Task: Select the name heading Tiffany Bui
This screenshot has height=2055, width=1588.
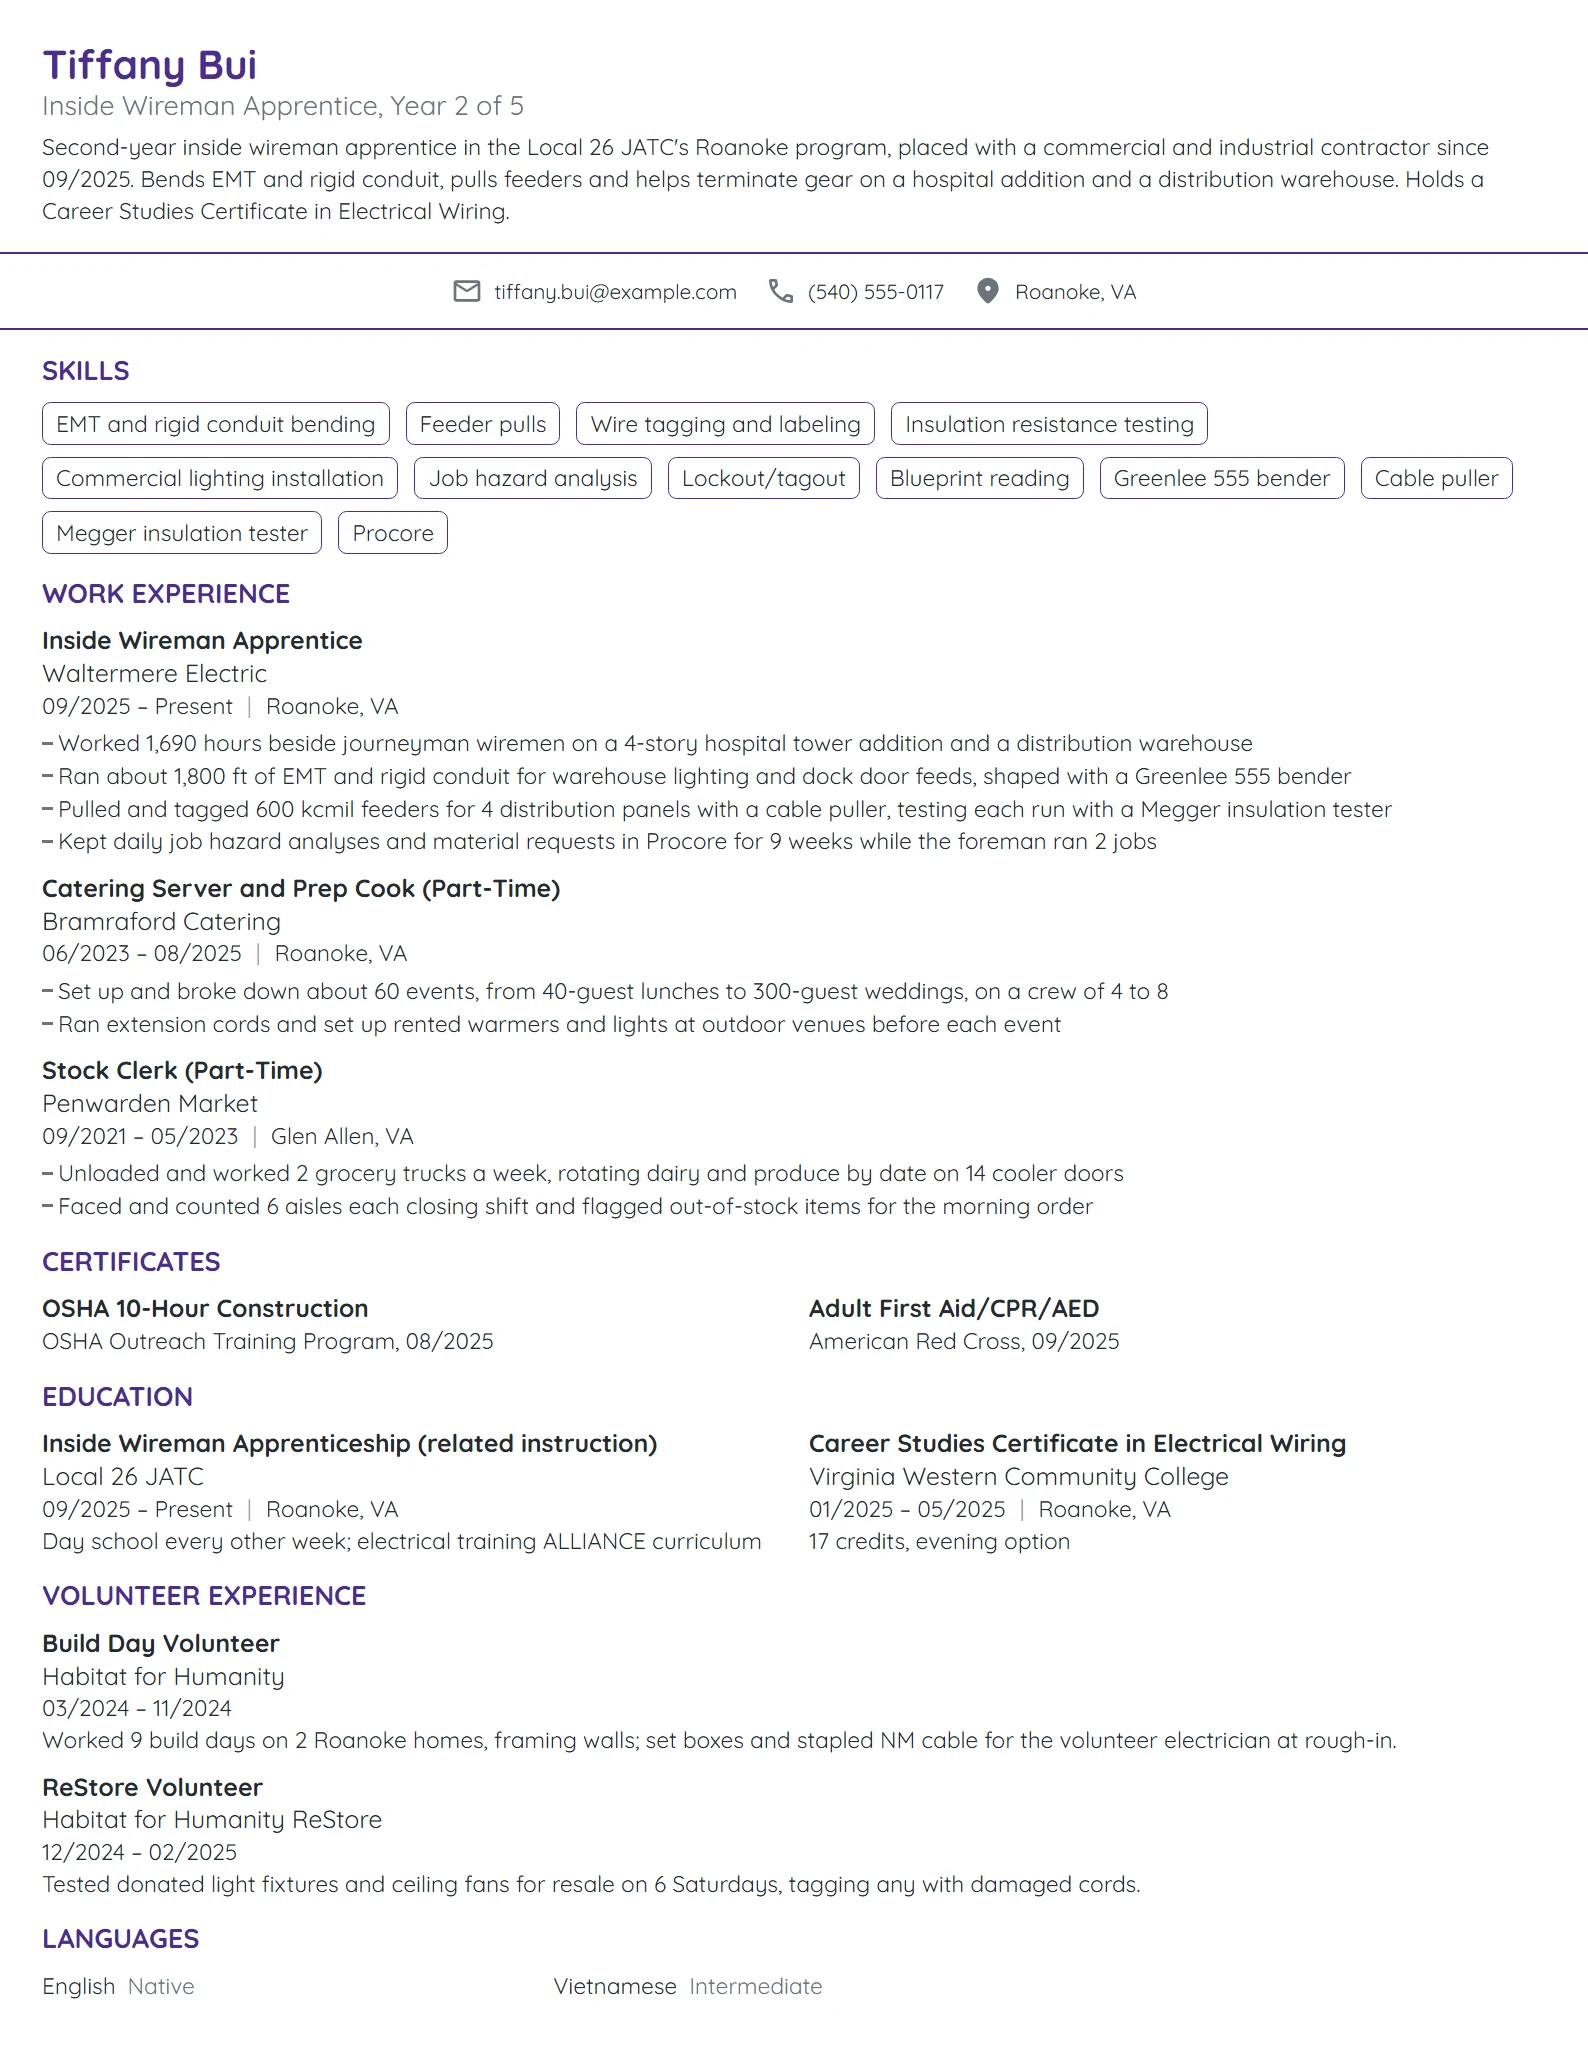Action: 150,65
